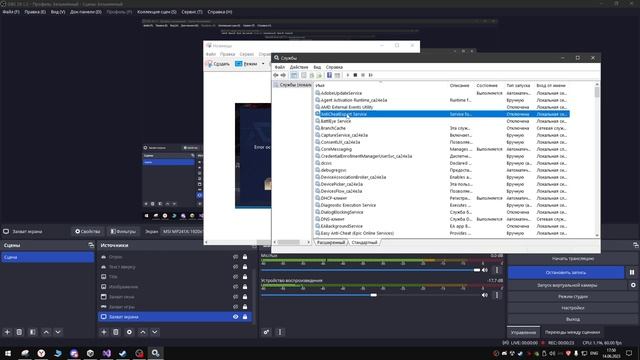Click Создать in Snipping Tool window

(218, 64)
